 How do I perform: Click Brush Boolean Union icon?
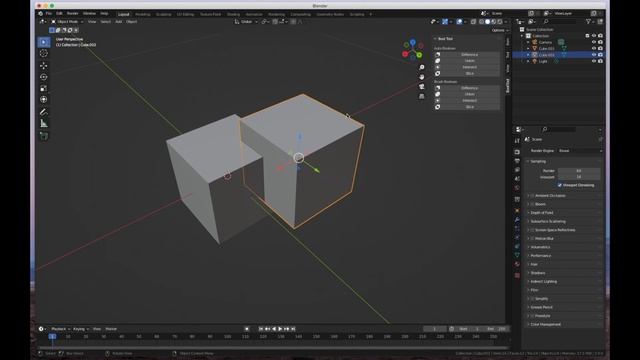(x=438, y=94)
